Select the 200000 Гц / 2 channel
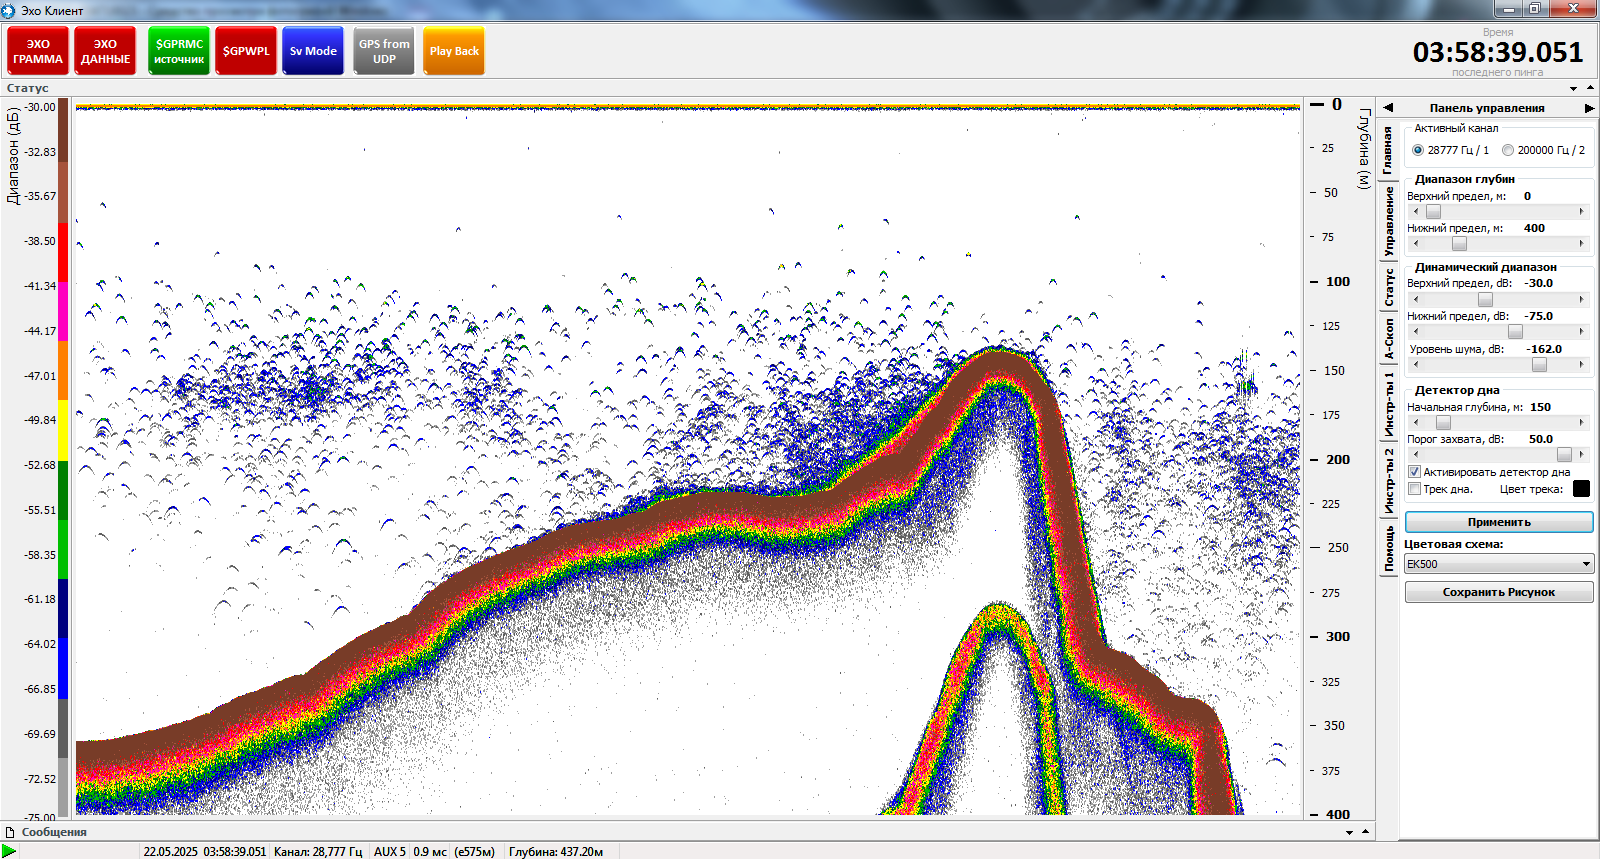 click(x=1508, y=150)
